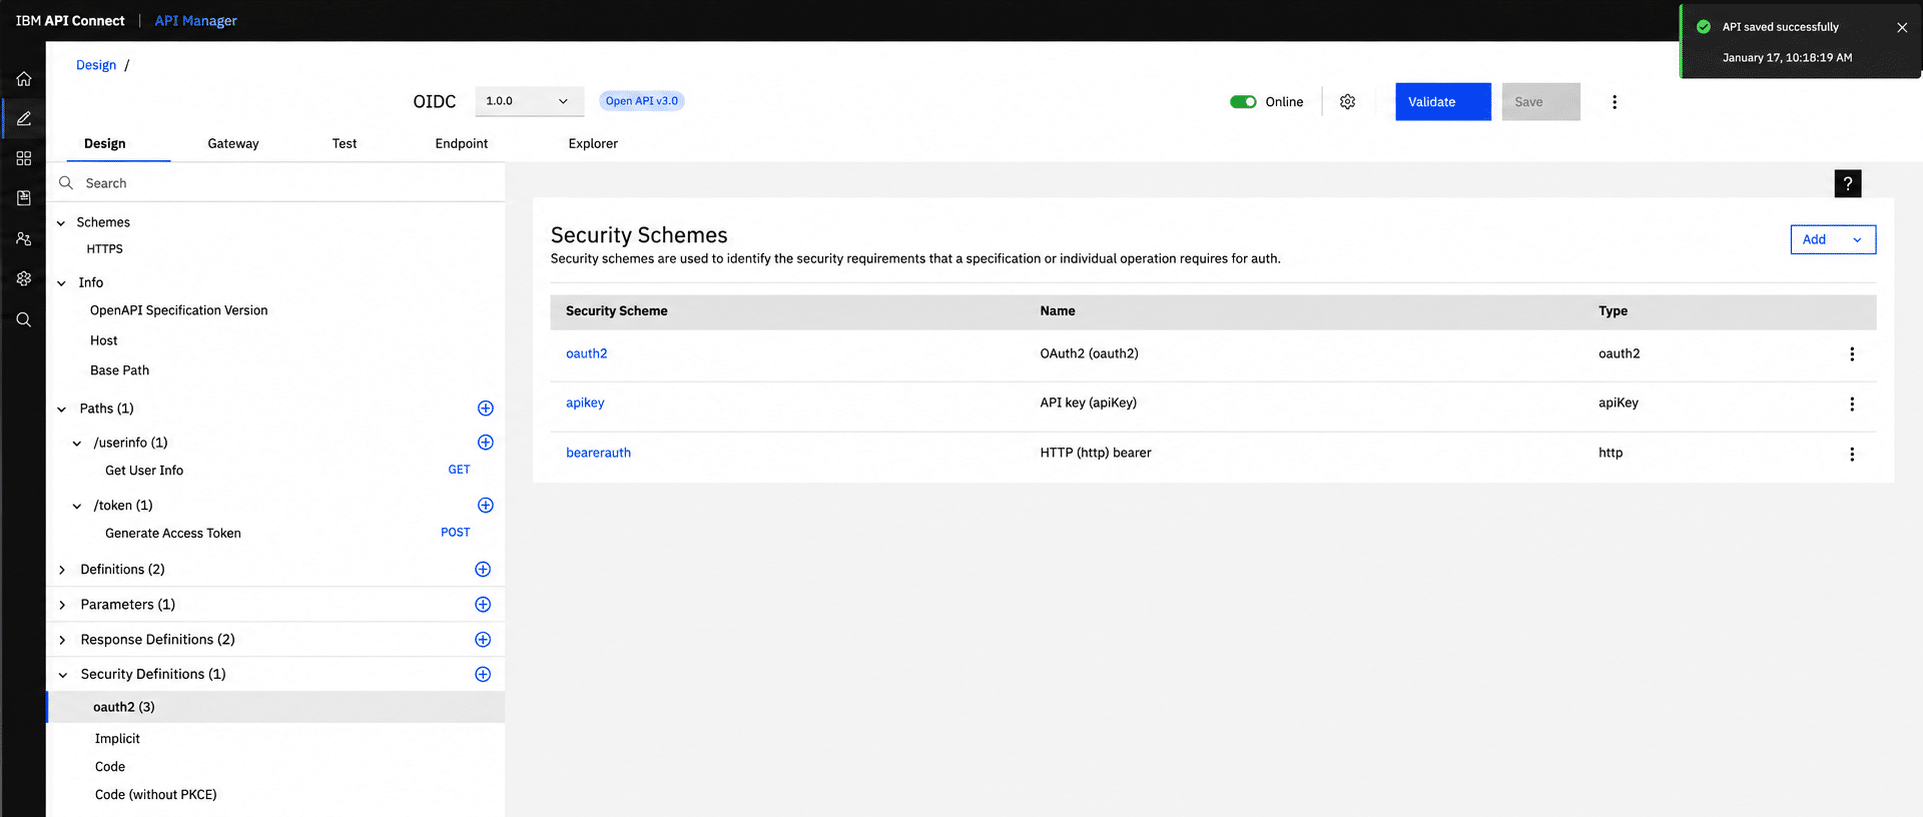Switch to the Test tab
Image resolution: width=1923 pixels, height=817 pixels.
(x=344, y=143)
